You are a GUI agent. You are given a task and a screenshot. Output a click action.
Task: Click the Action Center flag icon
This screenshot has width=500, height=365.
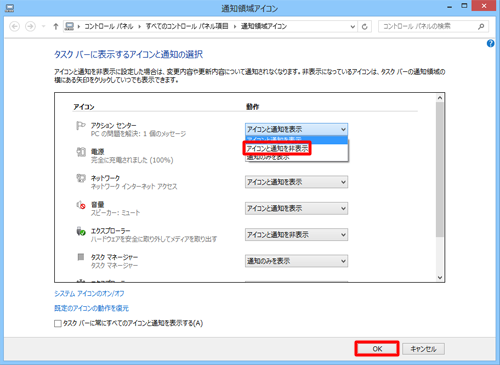[80, 126]
